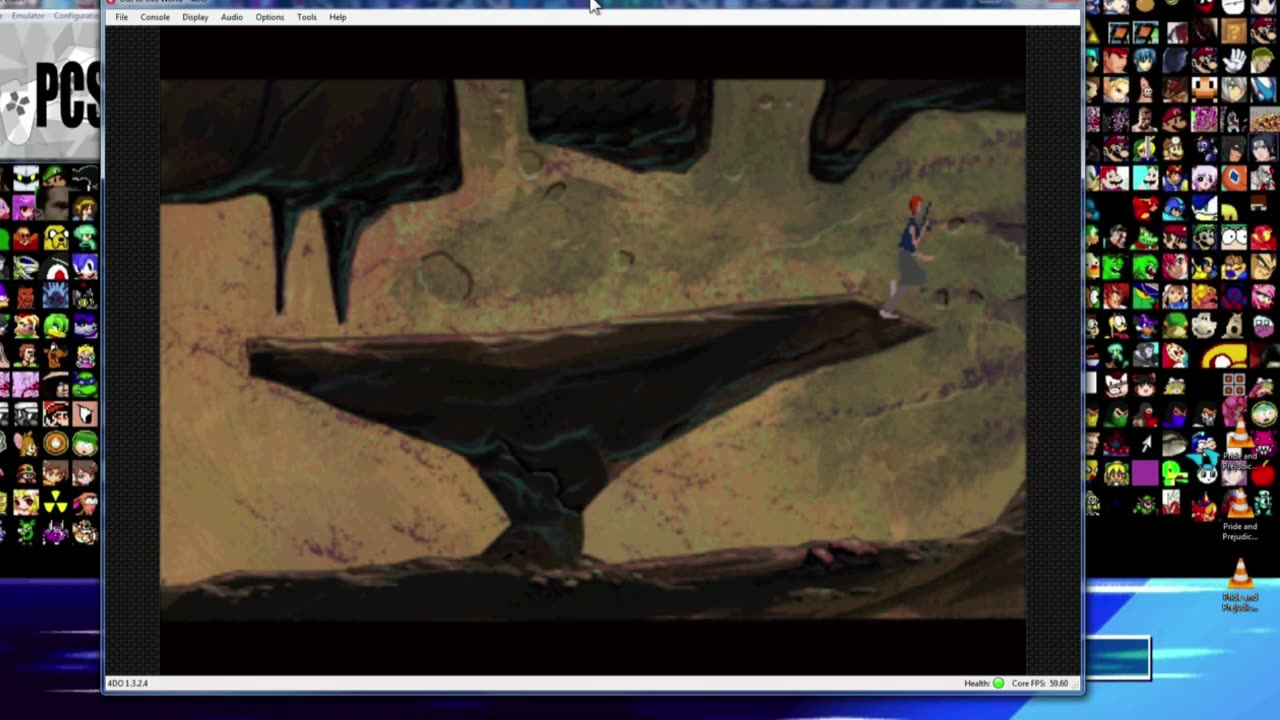1280x720 pixels.
Task: Select the orange grid desktop icon
Action: (x=1234, y=384)
